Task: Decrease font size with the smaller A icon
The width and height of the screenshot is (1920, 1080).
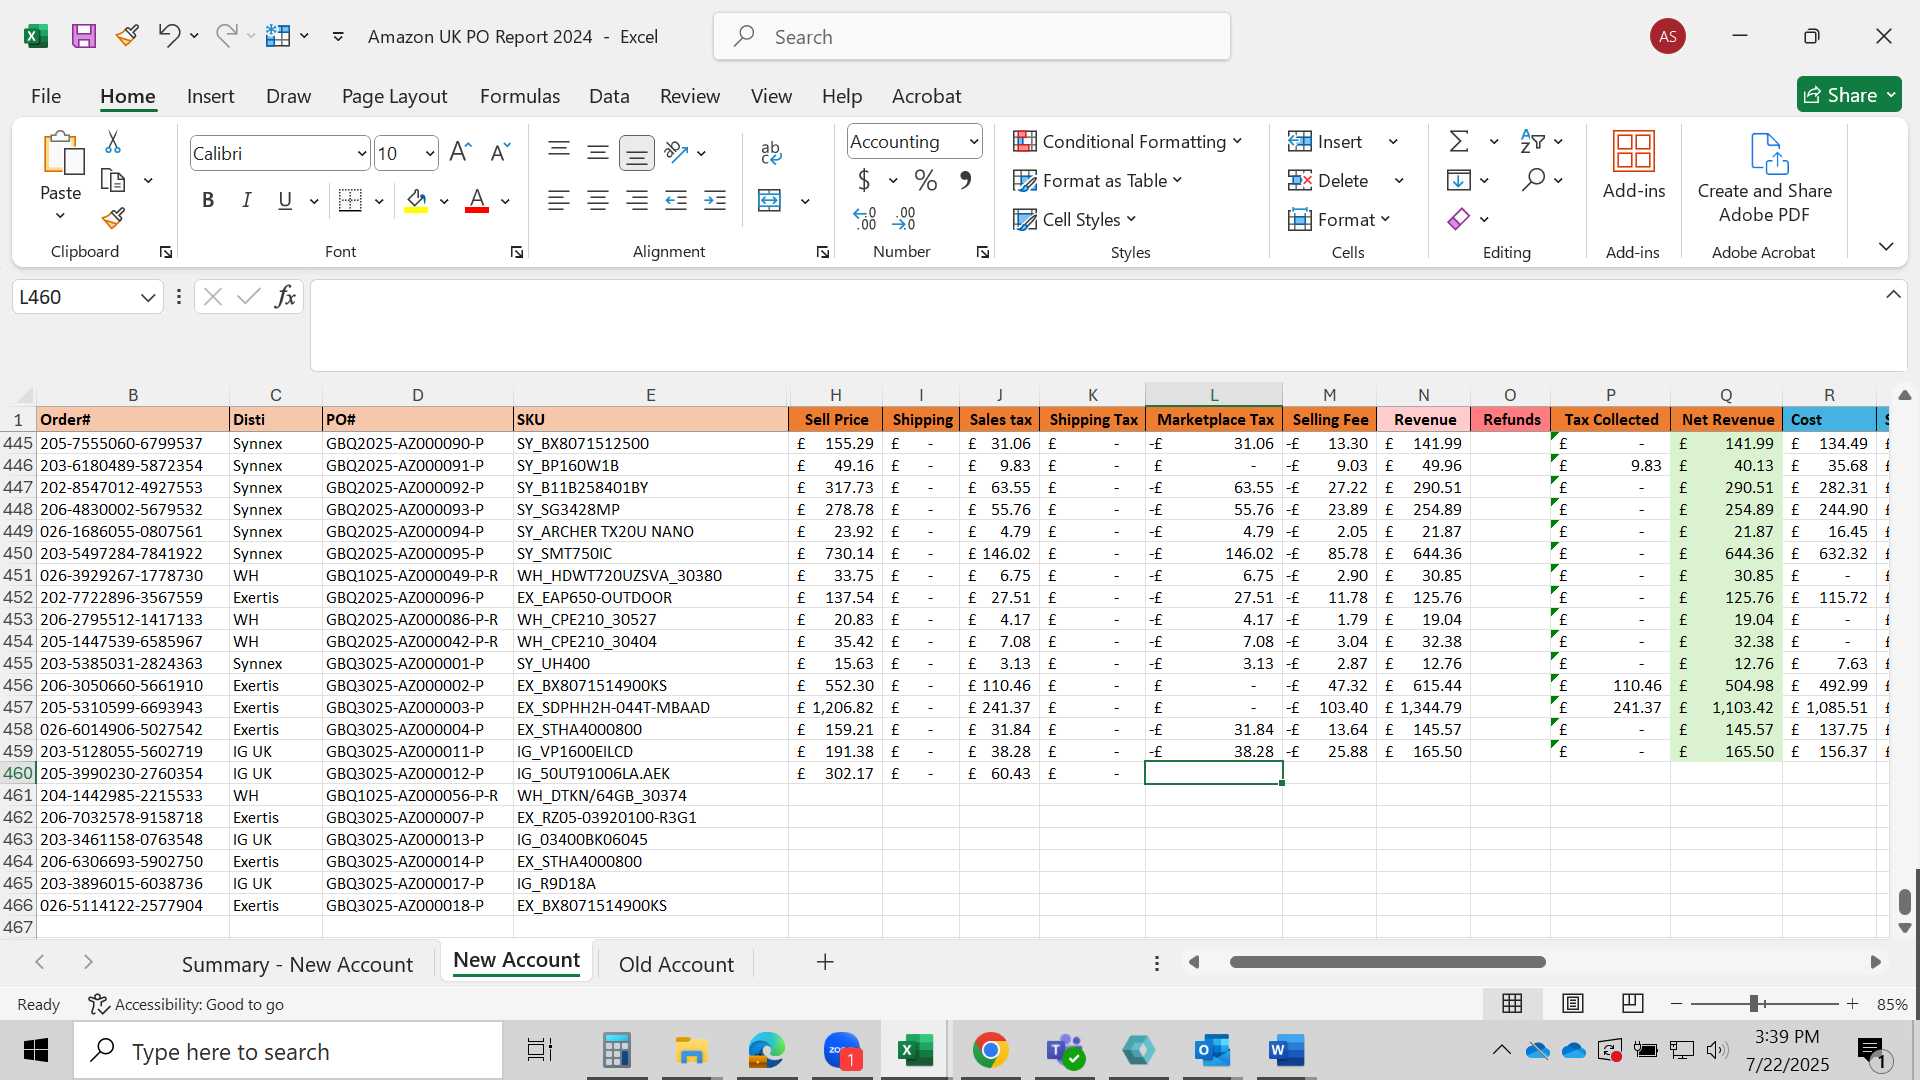Action: point(500,152)
